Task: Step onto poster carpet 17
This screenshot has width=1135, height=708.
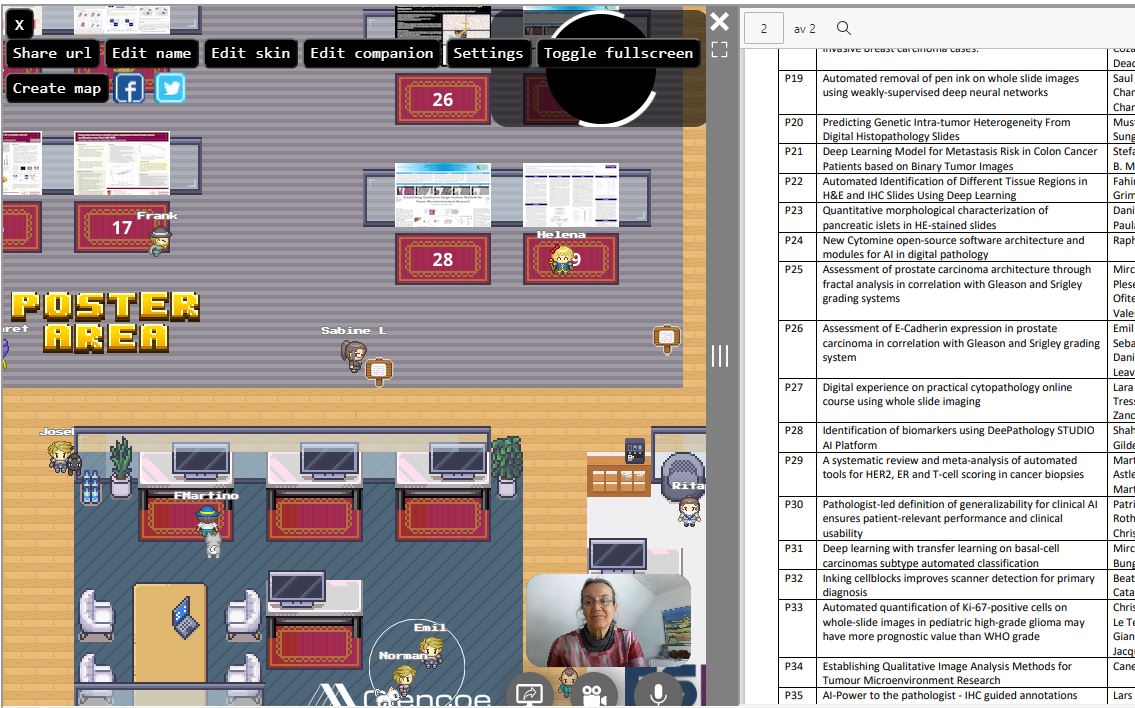Action: 122,227
